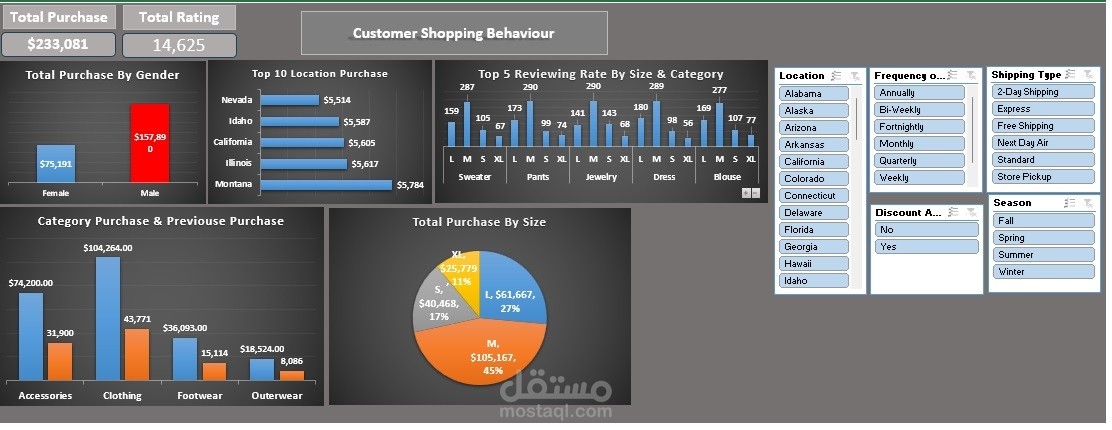Clear the filter on the Season slicer
Image resolution: width=1112 pixels, height=430 pixels.
[x=1089, y=203]
